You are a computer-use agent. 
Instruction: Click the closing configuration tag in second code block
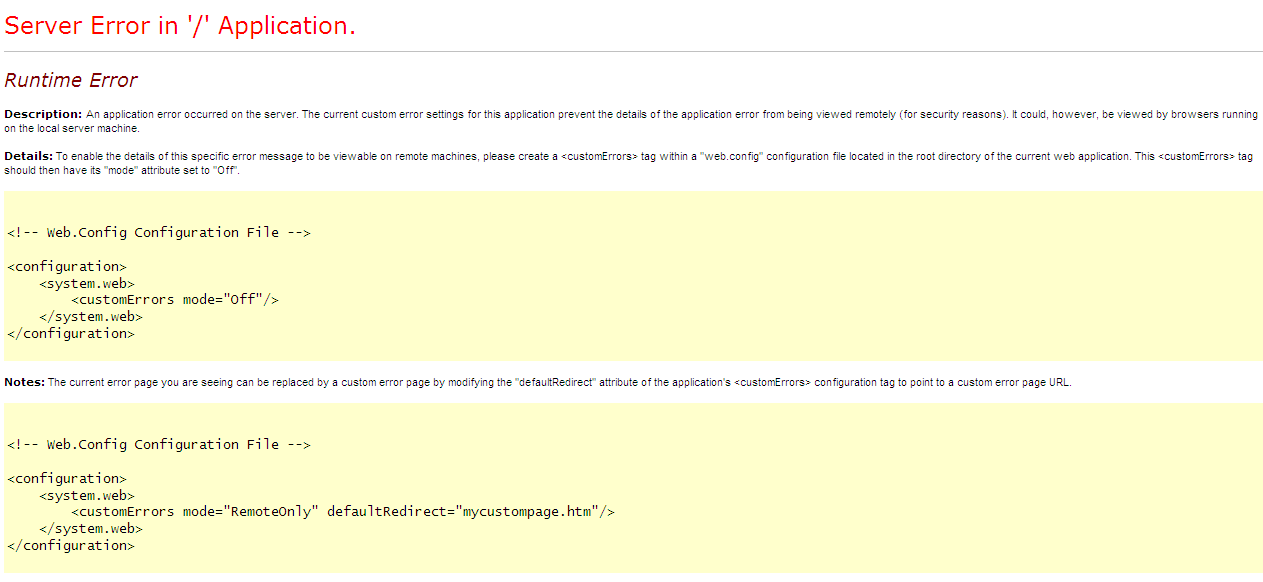[70, 545]
